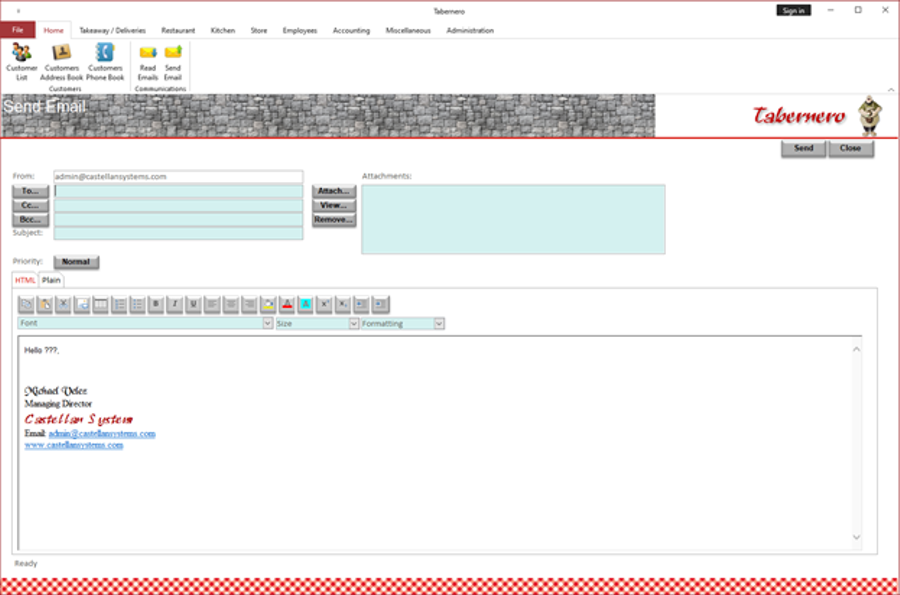This screenshot has width=900, height=595.
Task: Click the Copy icon in editor toolbar
Action: tap(26, 304)
